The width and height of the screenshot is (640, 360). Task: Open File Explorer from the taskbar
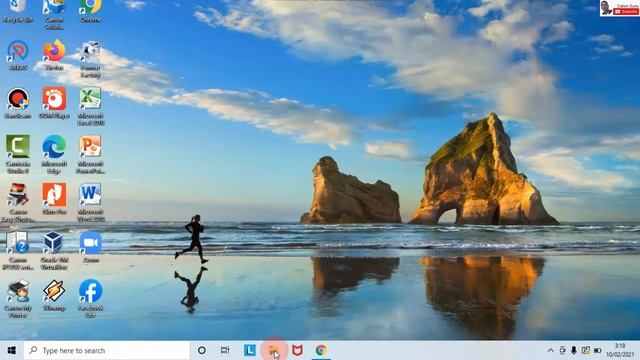274,350
